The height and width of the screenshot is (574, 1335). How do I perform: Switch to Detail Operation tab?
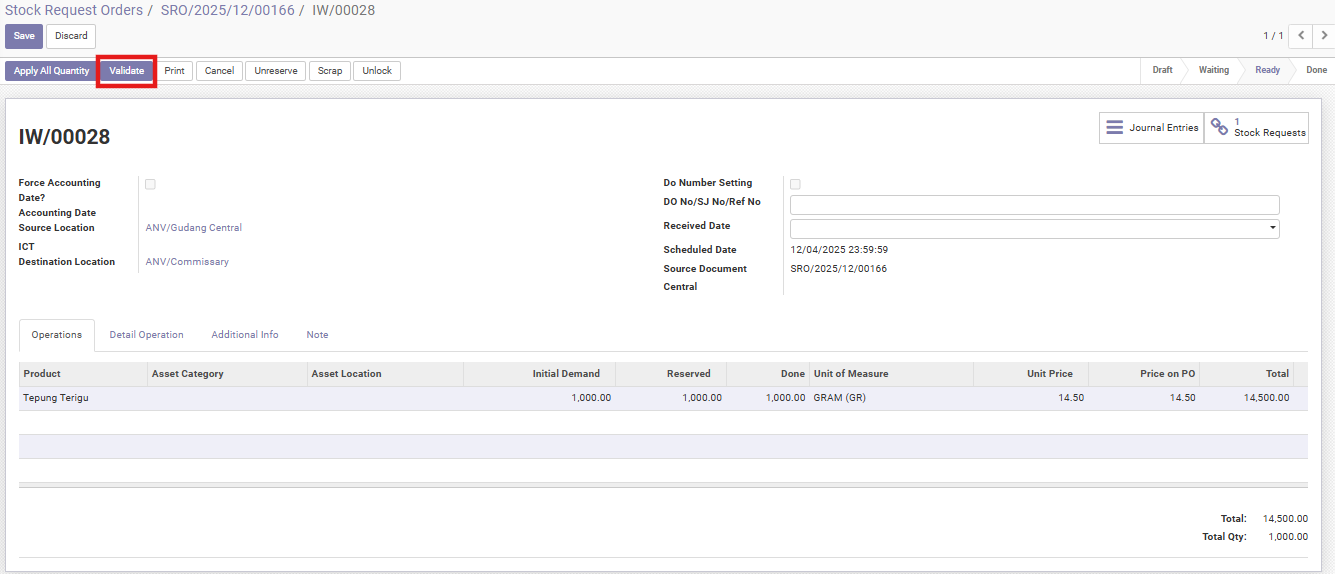(x=146, y=335)
